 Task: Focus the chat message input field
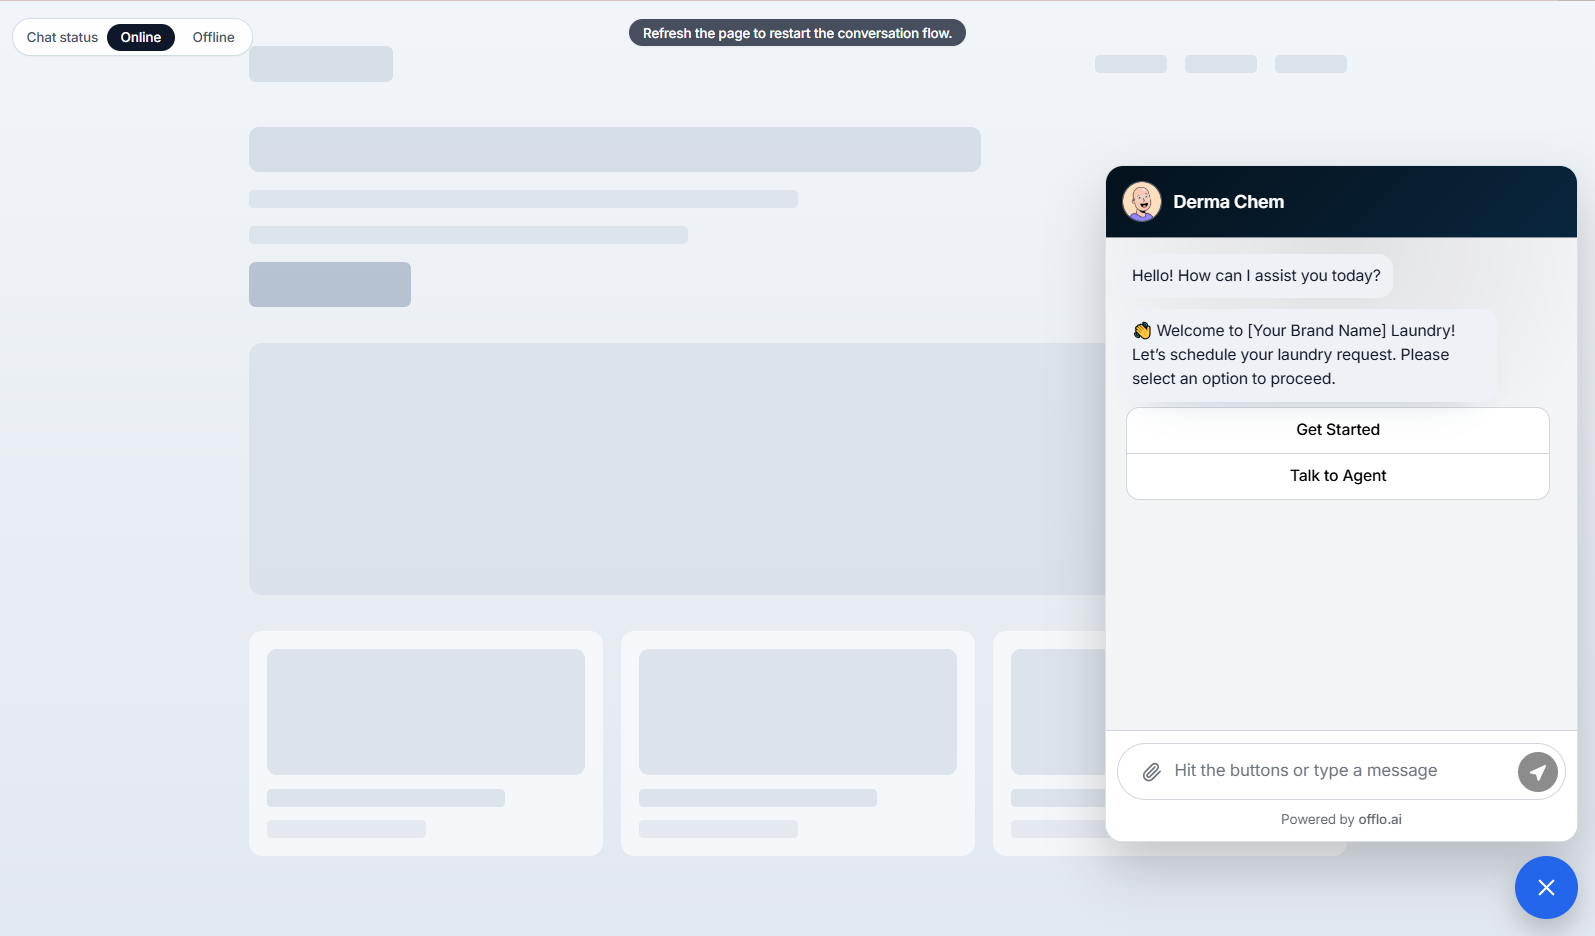(x=1340, y=771)
